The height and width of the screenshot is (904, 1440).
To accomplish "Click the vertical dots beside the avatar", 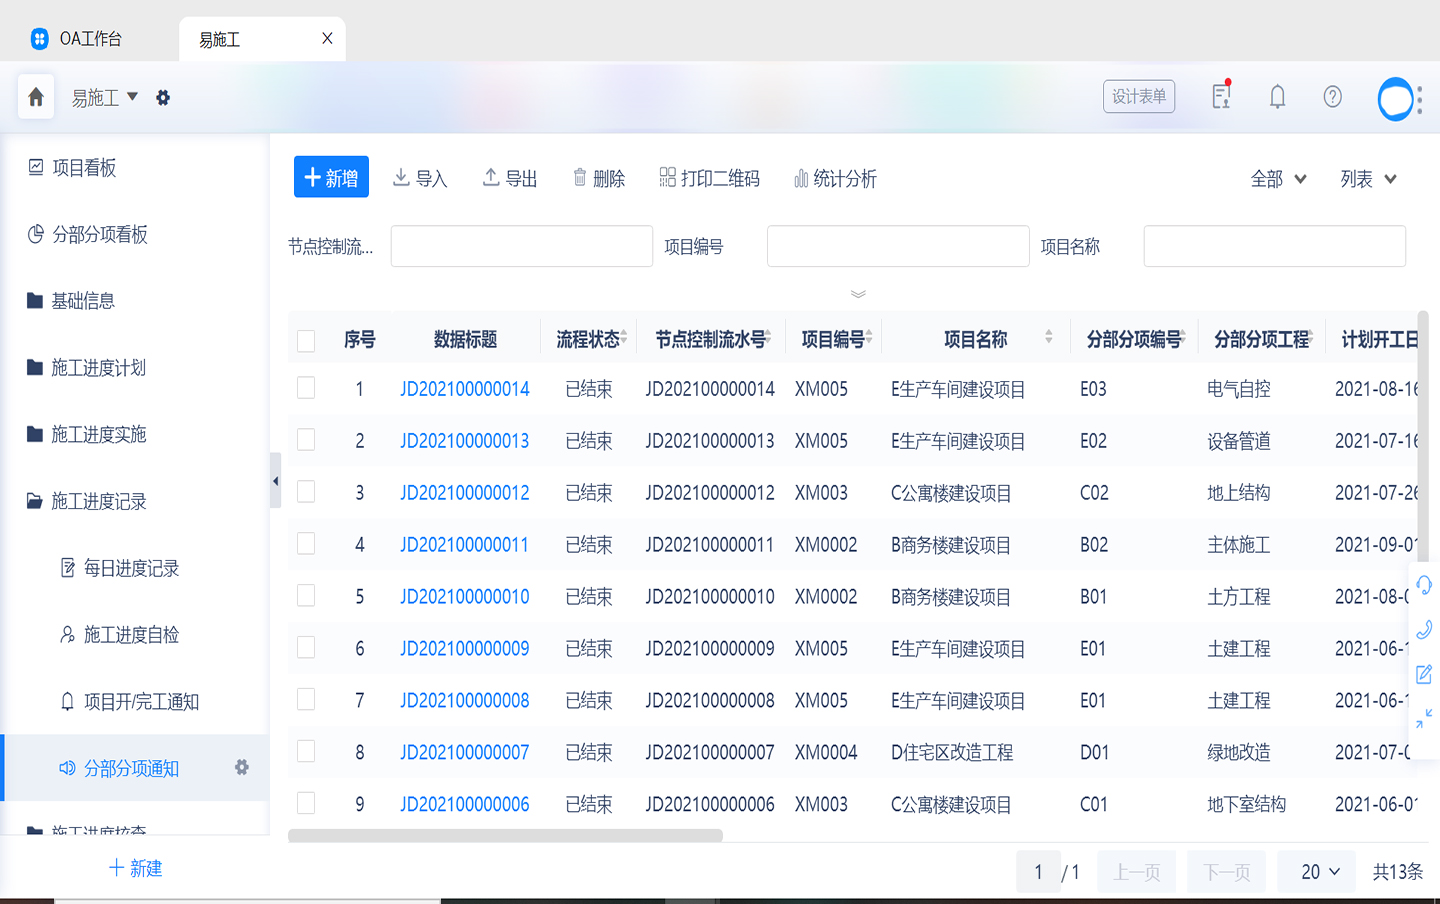I will pyautogui.click(x=1420, y=99).
